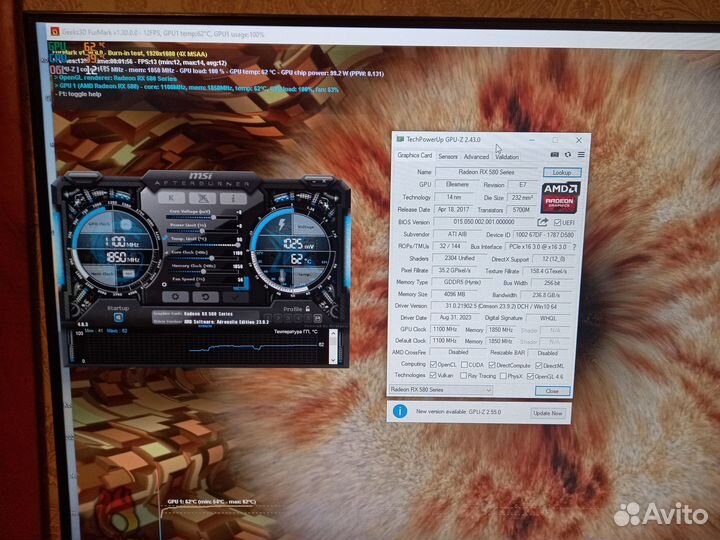This screenshot has height=540, width=720.
Task: Click the blue info icon in update bar
Action: 400,411
